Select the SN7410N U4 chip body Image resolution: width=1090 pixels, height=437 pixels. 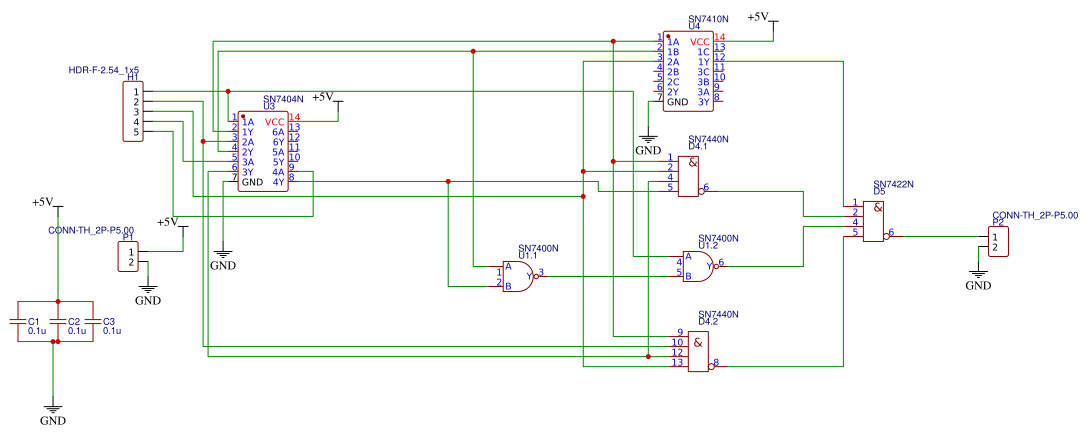coord(688,72)
